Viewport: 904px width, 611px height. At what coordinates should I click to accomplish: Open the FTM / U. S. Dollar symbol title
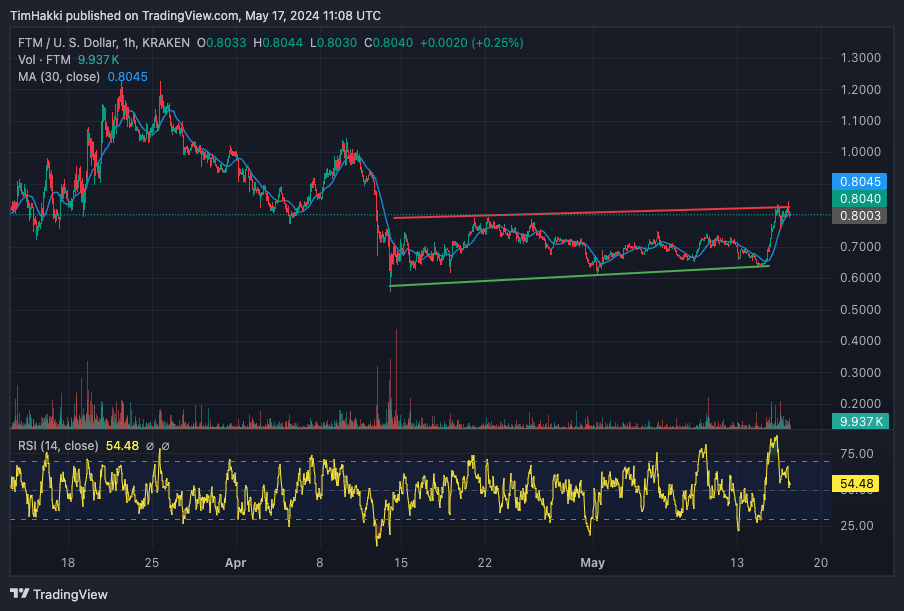click(x=67, y=43)
